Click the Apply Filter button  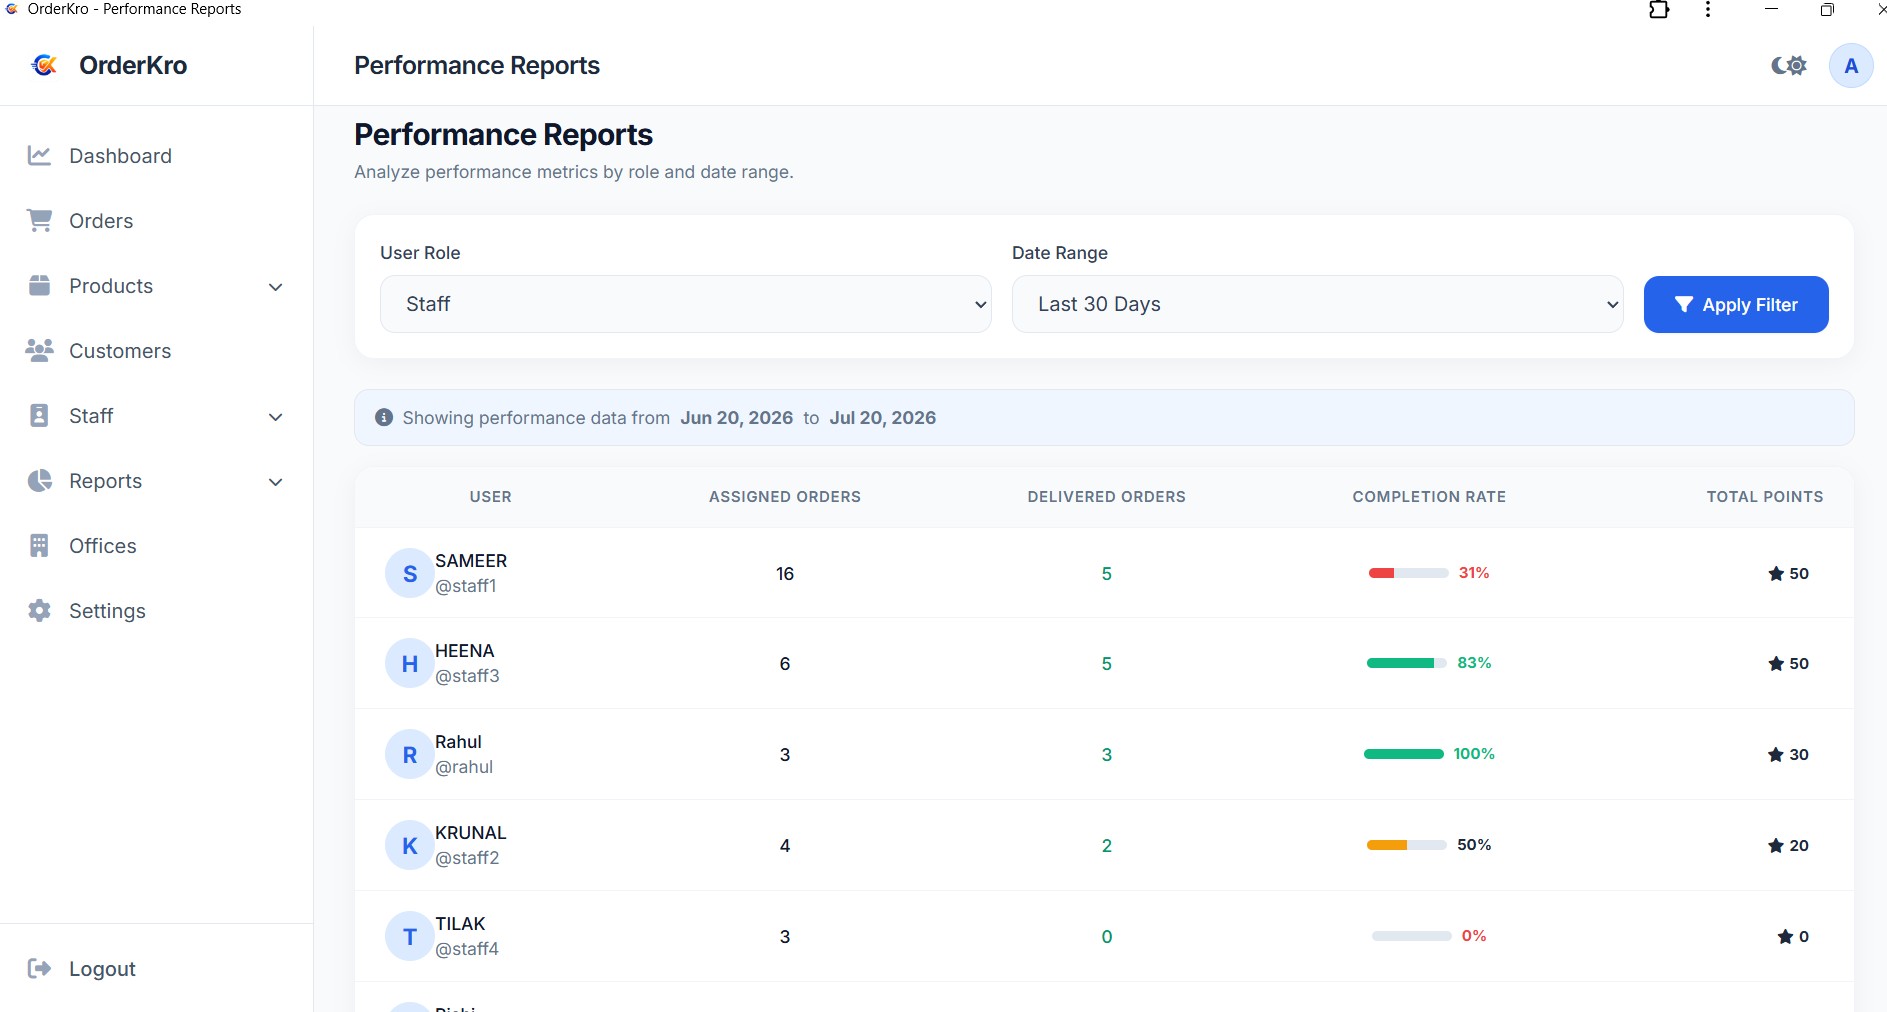[1736, 304]
